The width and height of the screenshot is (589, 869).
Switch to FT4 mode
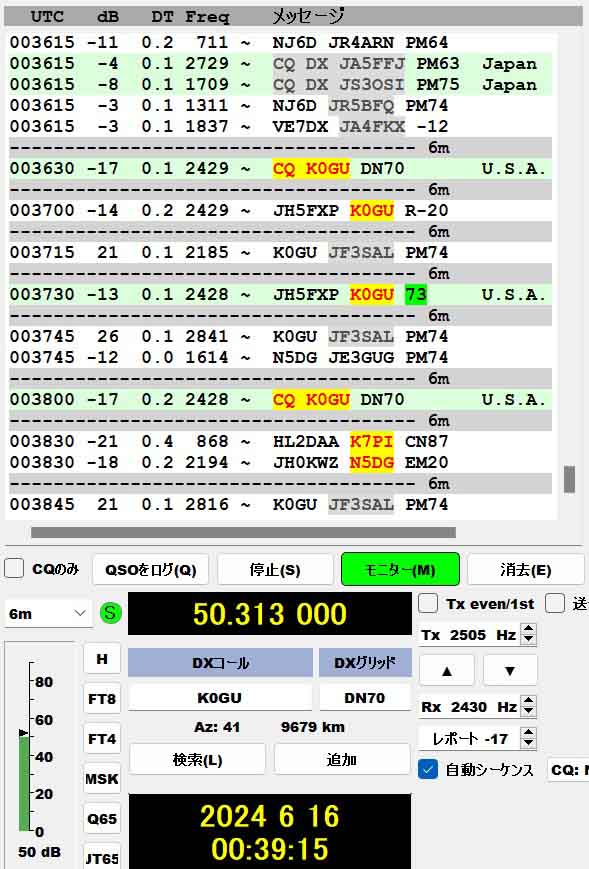[102, 739]
